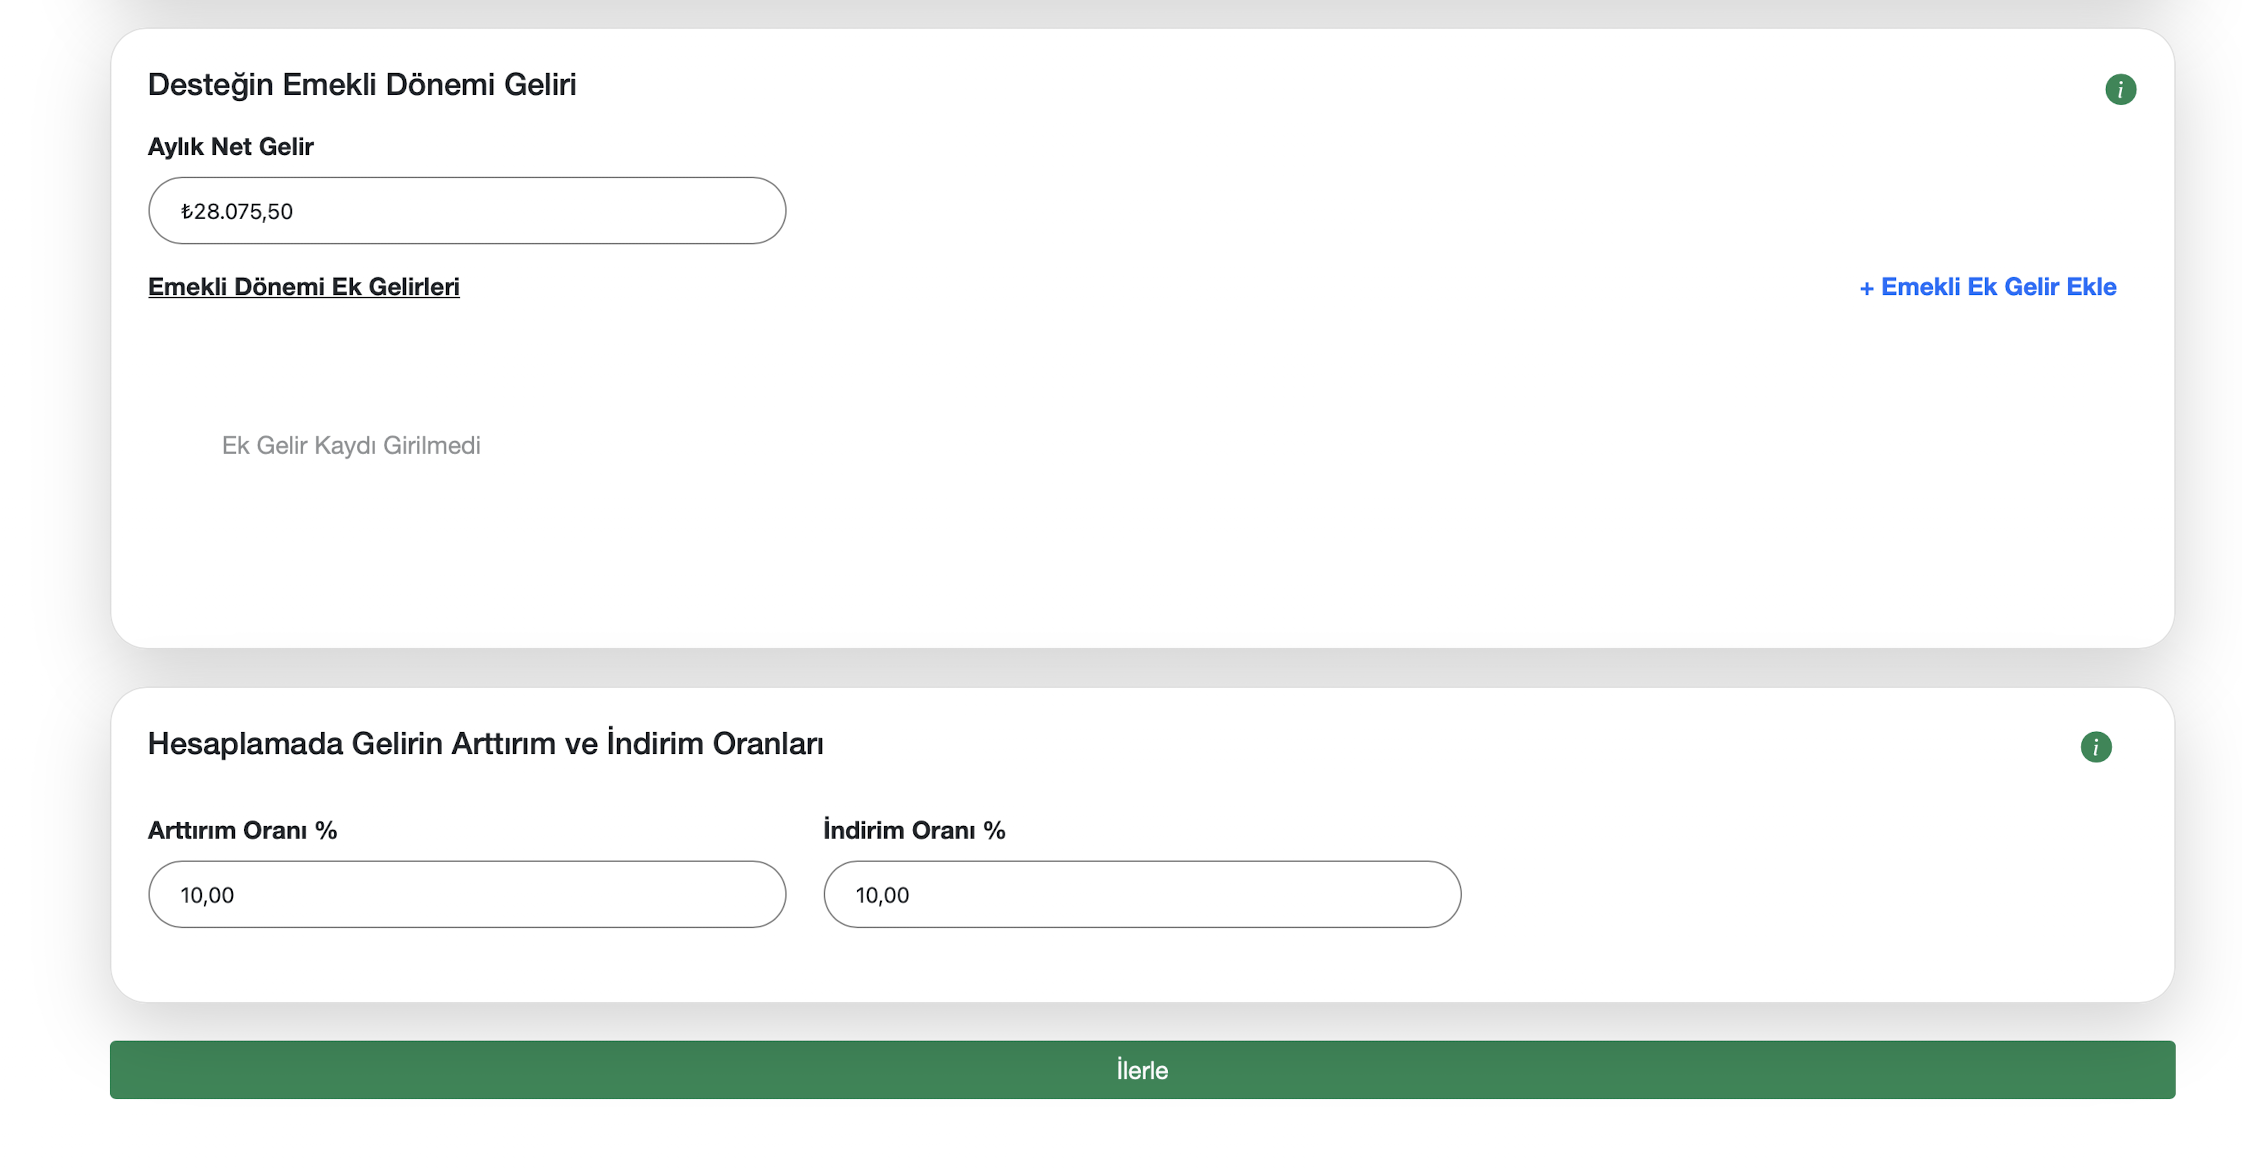
Task: Click the 10,00 value under Arttırım Oranı
Action: pyautogui.click(x=207, y=895)
